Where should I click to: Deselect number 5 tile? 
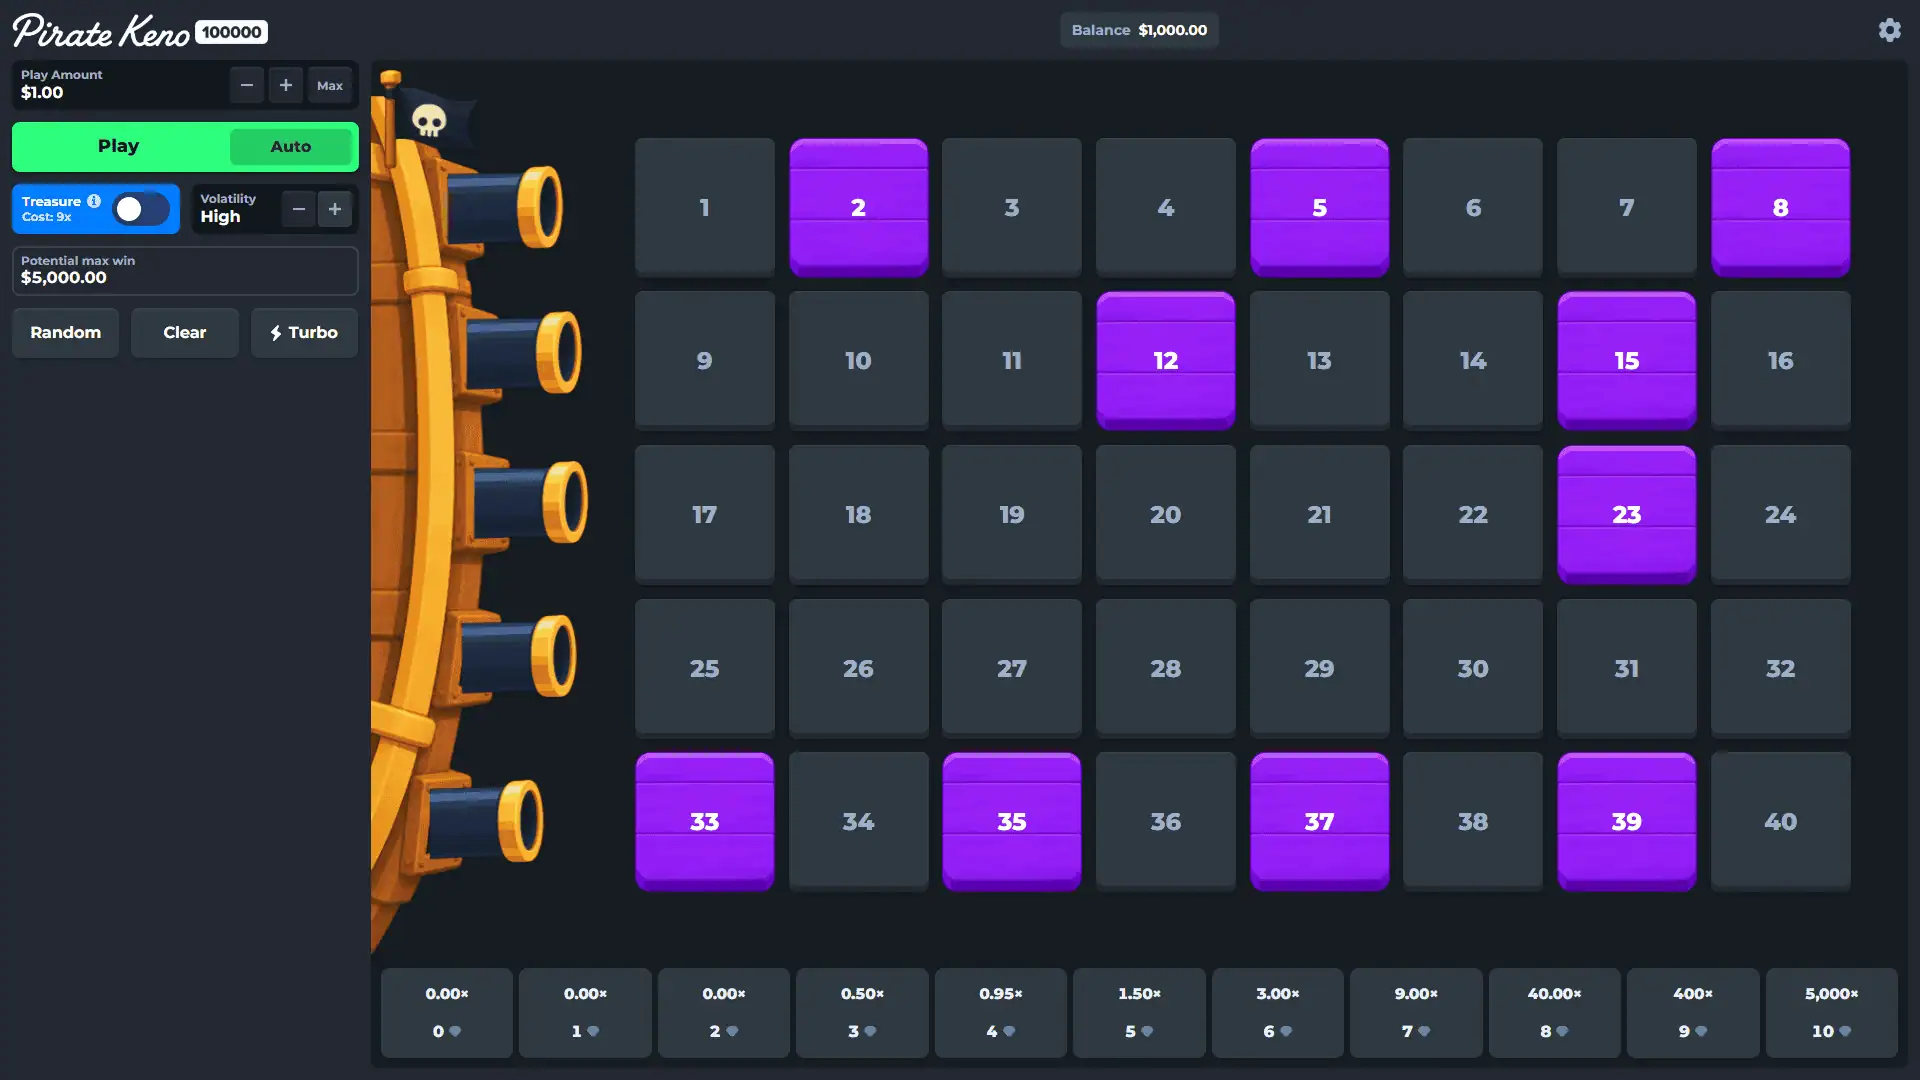coord(1319,207)
